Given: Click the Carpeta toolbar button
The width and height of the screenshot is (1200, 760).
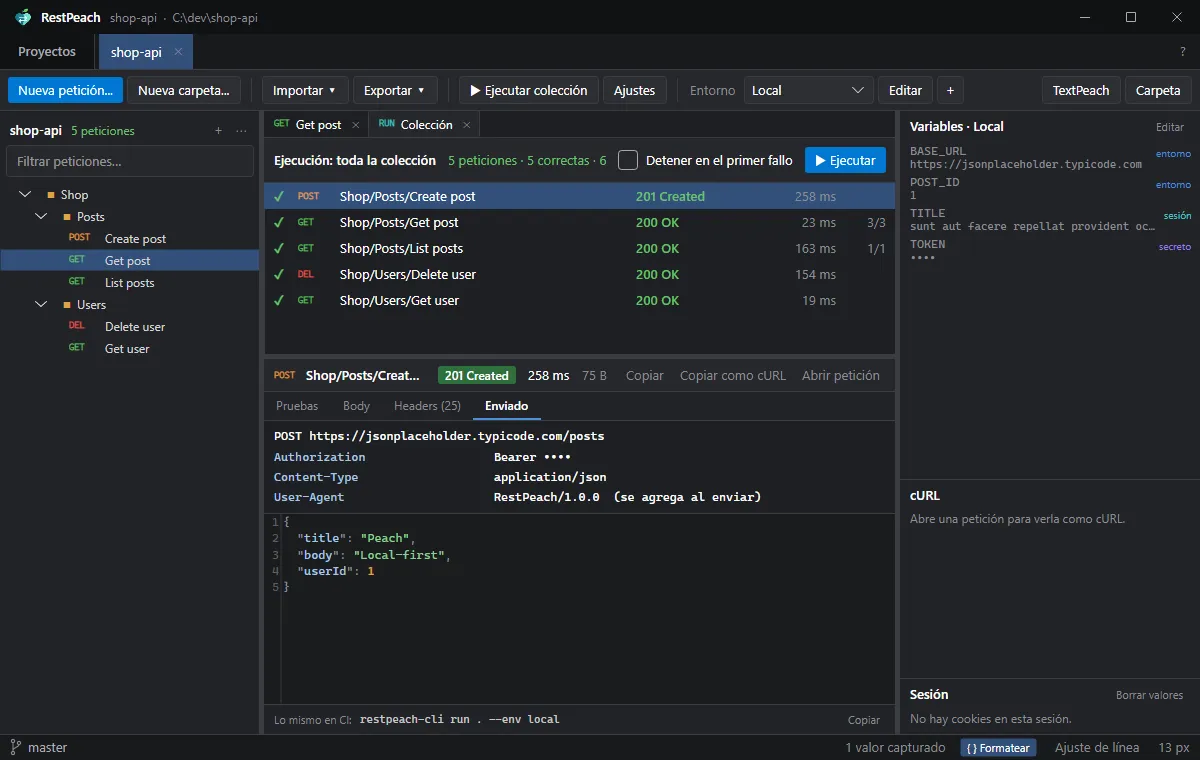Looking at the screenshot, I should tap(1158, 90).
